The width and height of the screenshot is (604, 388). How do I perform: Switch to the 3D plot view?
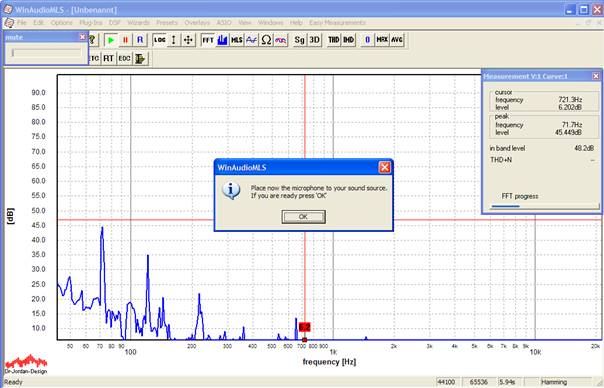[x=314, y=40]
